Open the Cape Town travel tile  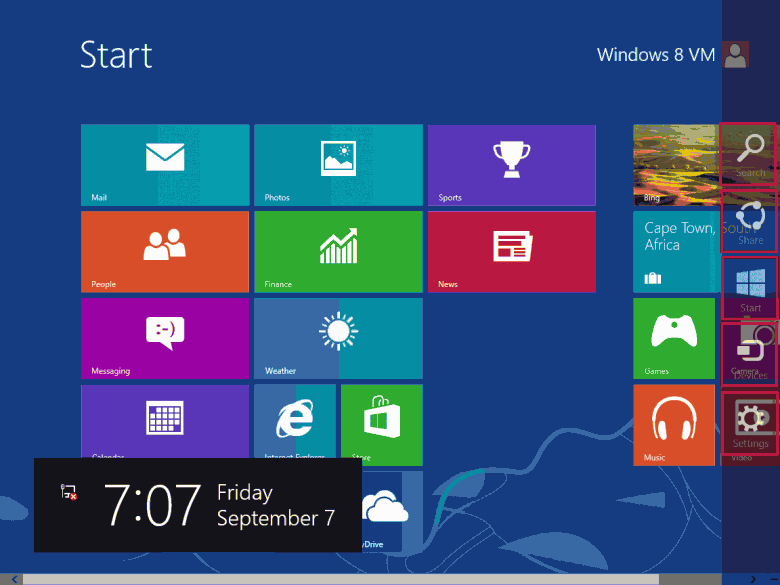678,252
